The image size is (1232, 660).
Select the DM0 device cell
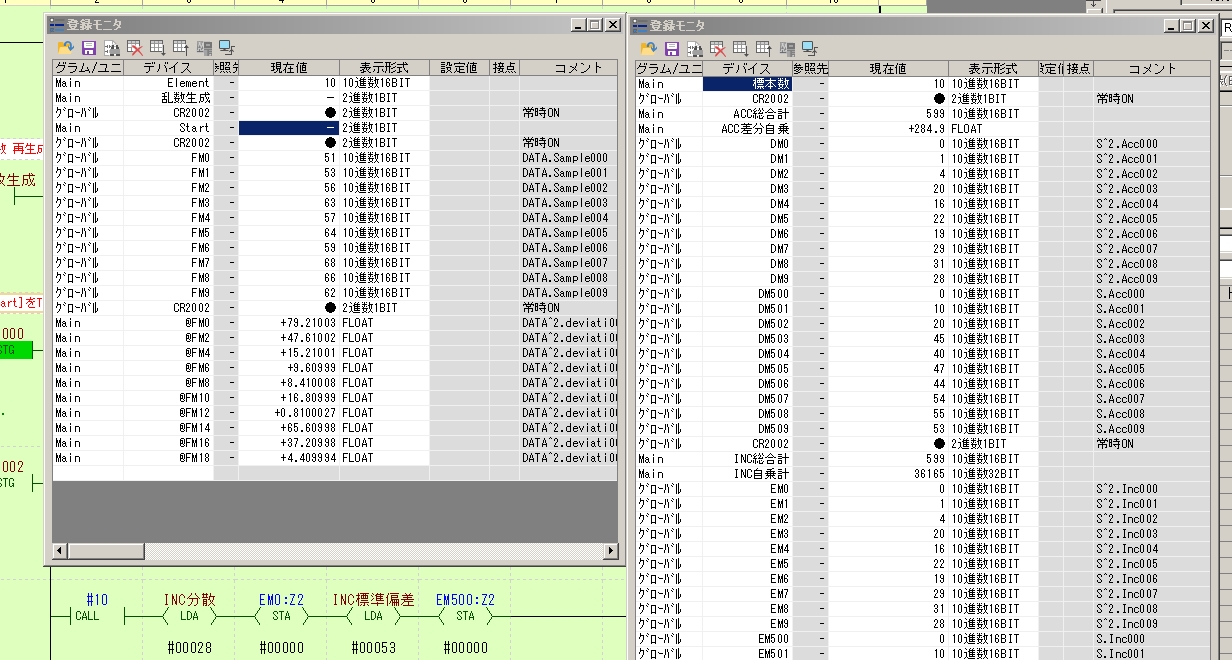(746, 144)
